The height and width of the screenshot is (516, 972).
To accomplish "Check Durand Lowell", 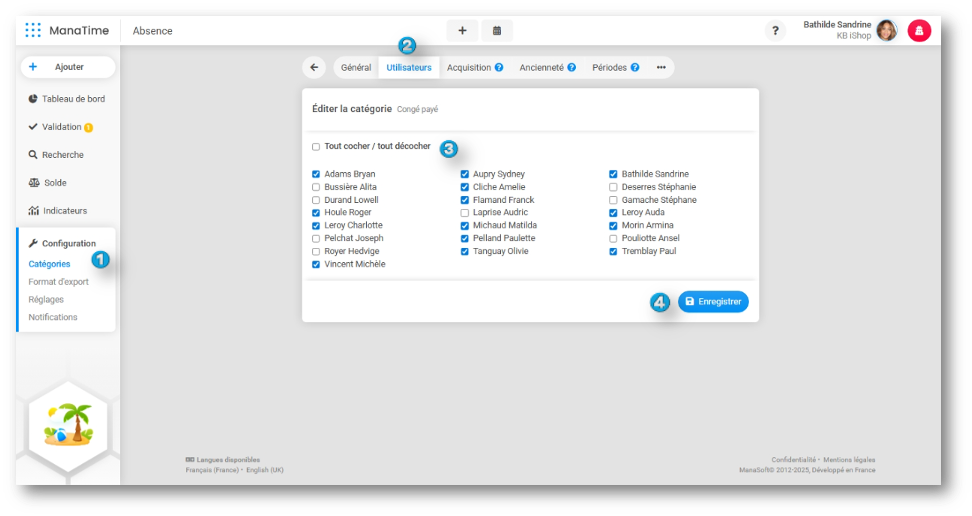I will pos(316,200).
